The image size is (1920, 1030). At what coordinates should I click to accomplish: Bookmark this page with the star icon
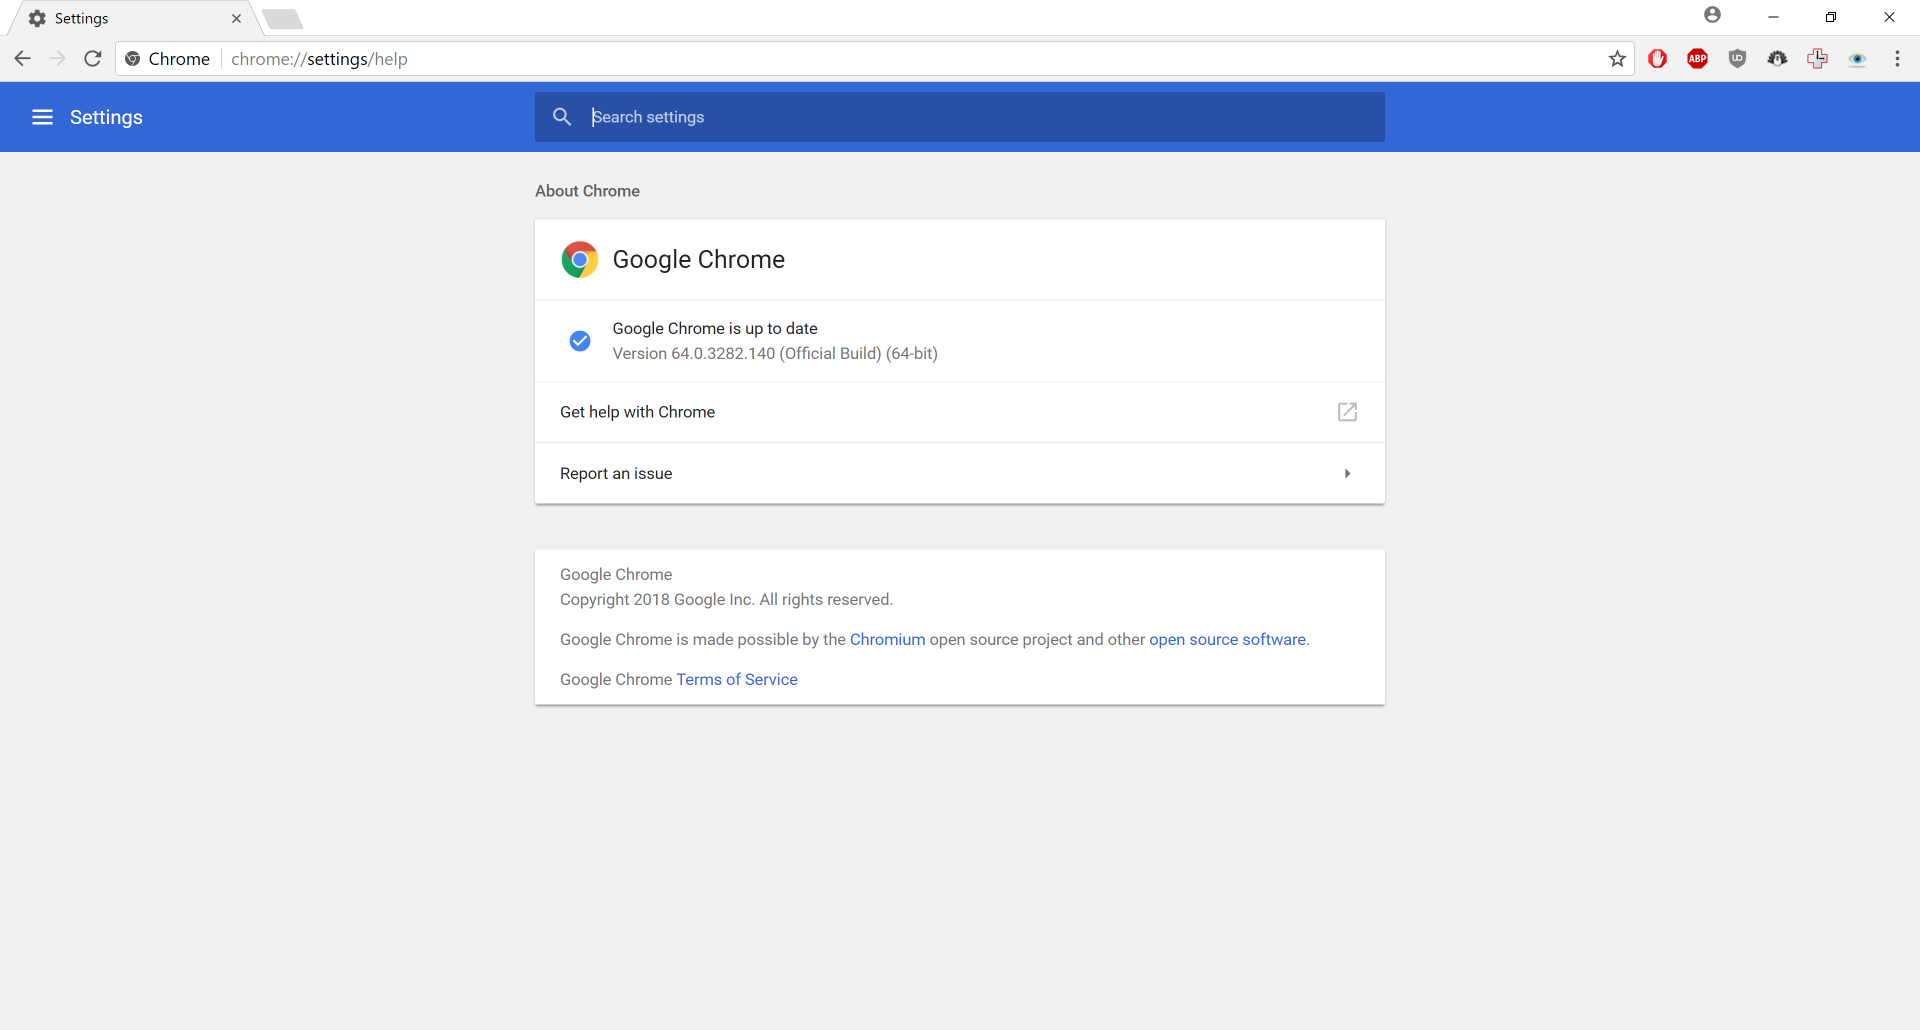(1617, 59)
